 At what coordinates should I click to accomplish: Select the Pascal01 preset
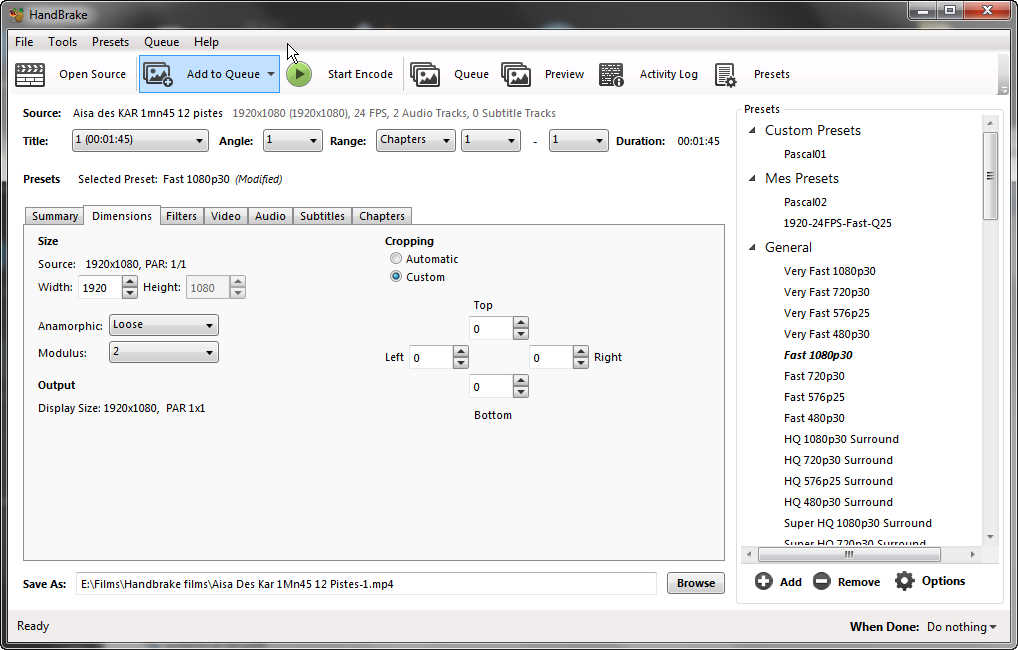pyautogui.click(x=805, y=154)
